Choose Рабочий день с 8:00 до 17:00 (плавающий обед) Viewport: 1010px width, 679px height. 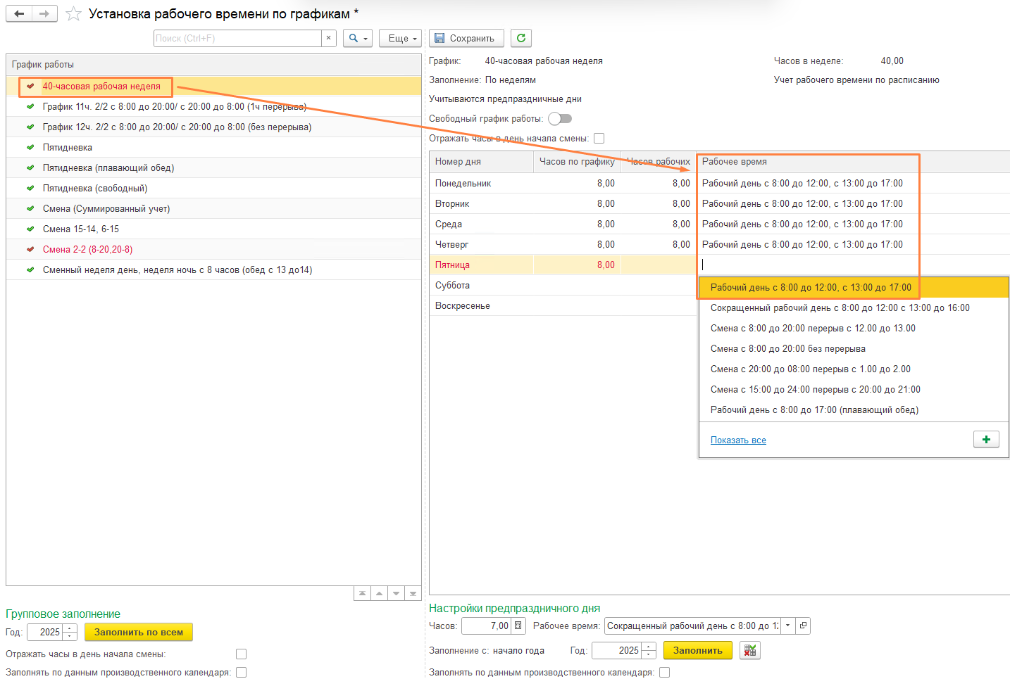tap(813, 410)
